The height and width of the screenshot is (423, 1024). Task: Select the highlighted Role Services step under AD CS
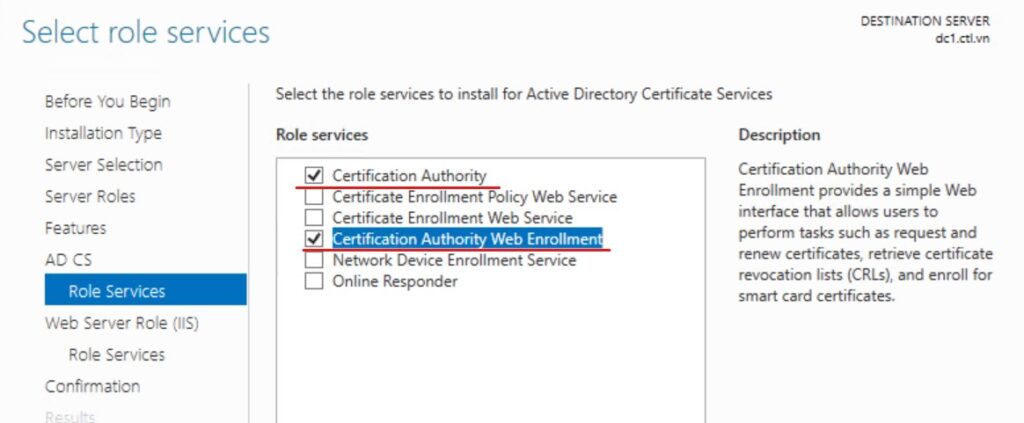117,291
